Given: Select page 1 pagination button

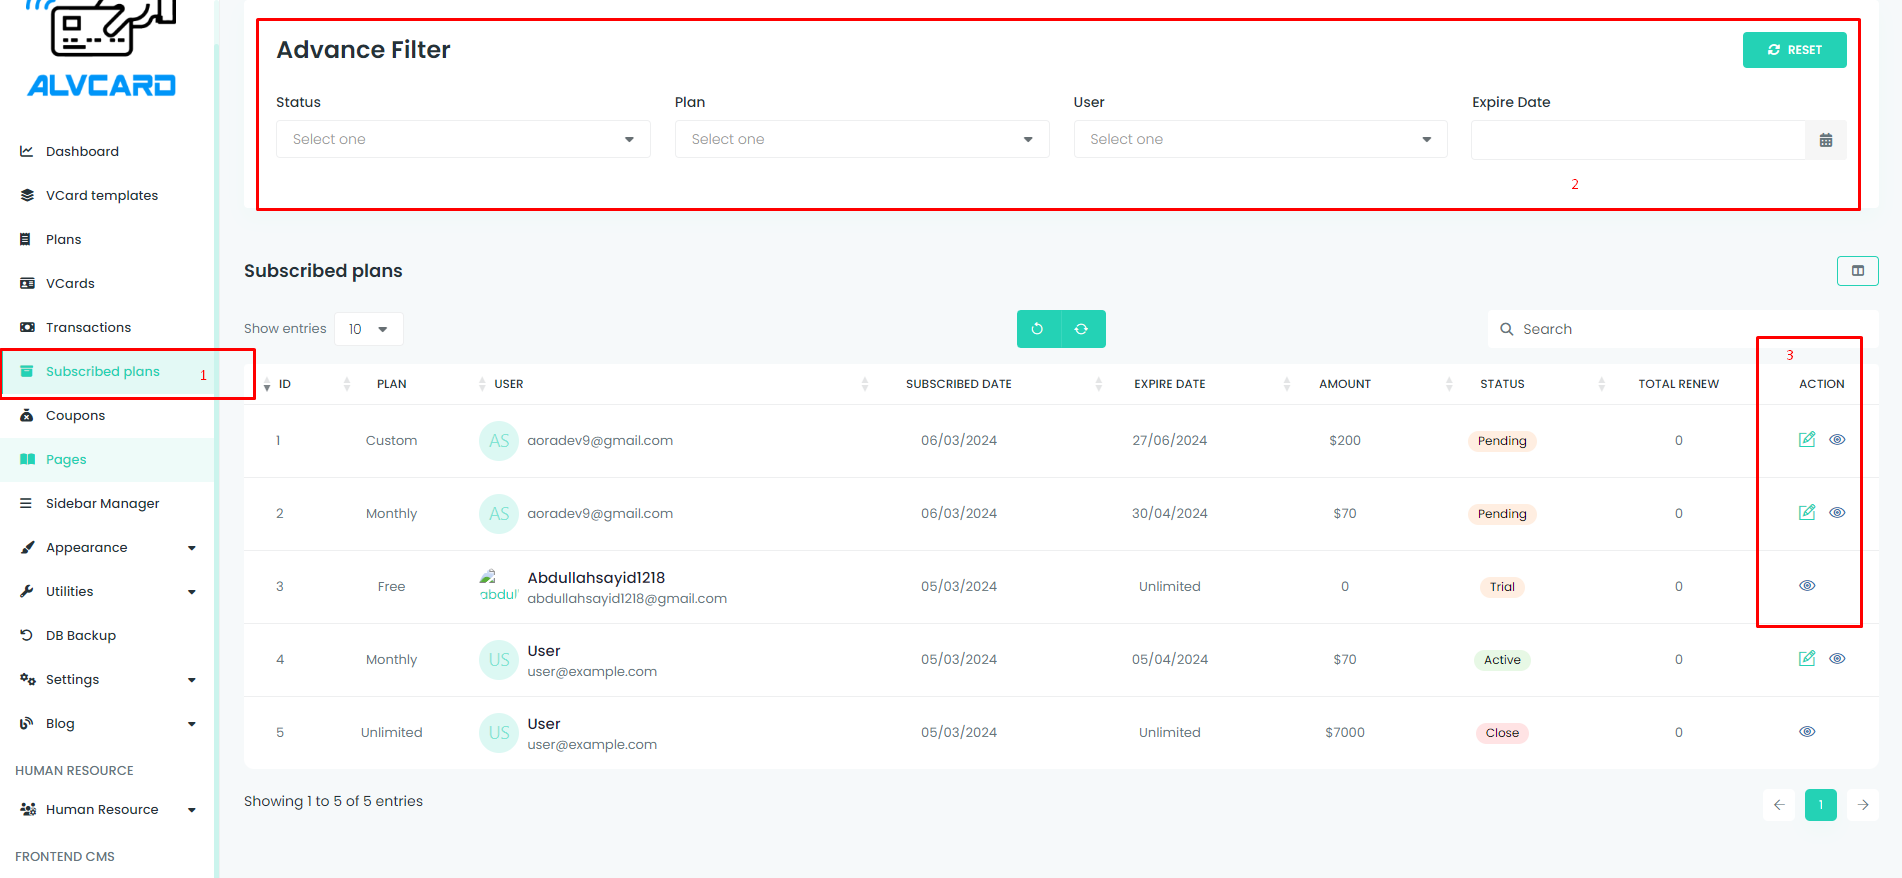Looking at the screenshot, I should 1821,805.
